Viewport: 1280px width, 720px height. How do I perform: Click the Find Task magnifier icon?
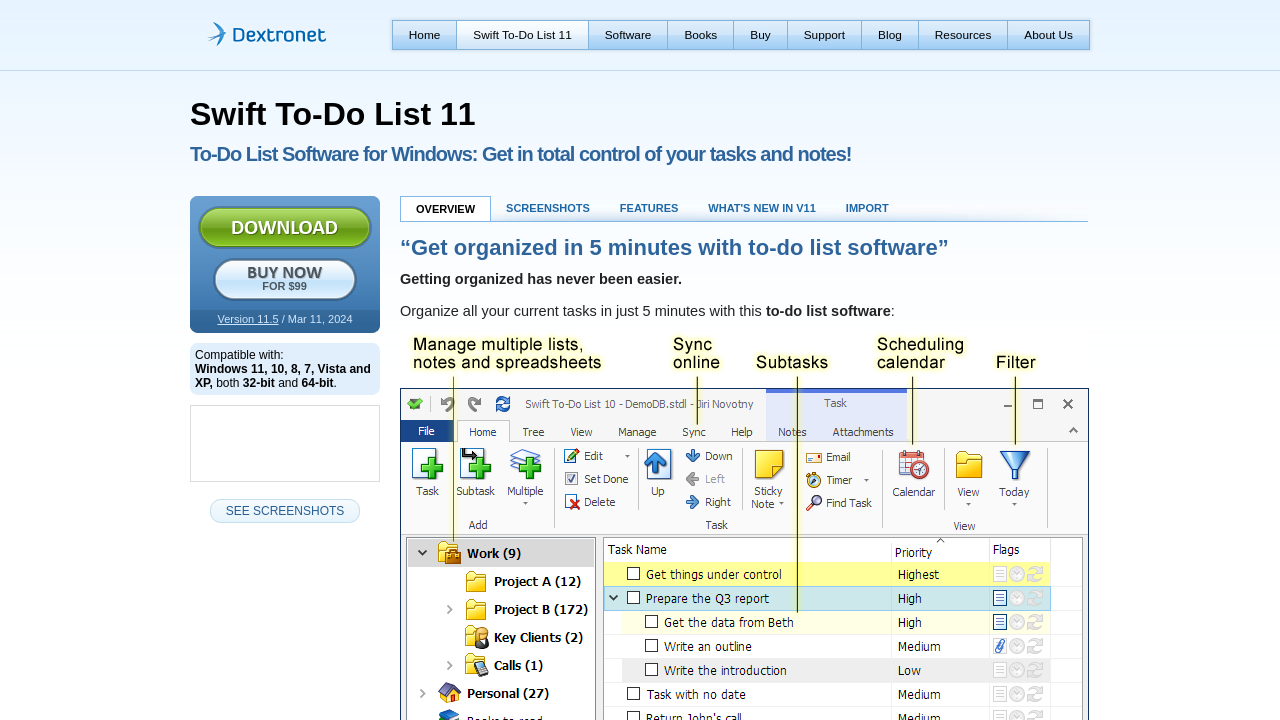tap(814, 503)
